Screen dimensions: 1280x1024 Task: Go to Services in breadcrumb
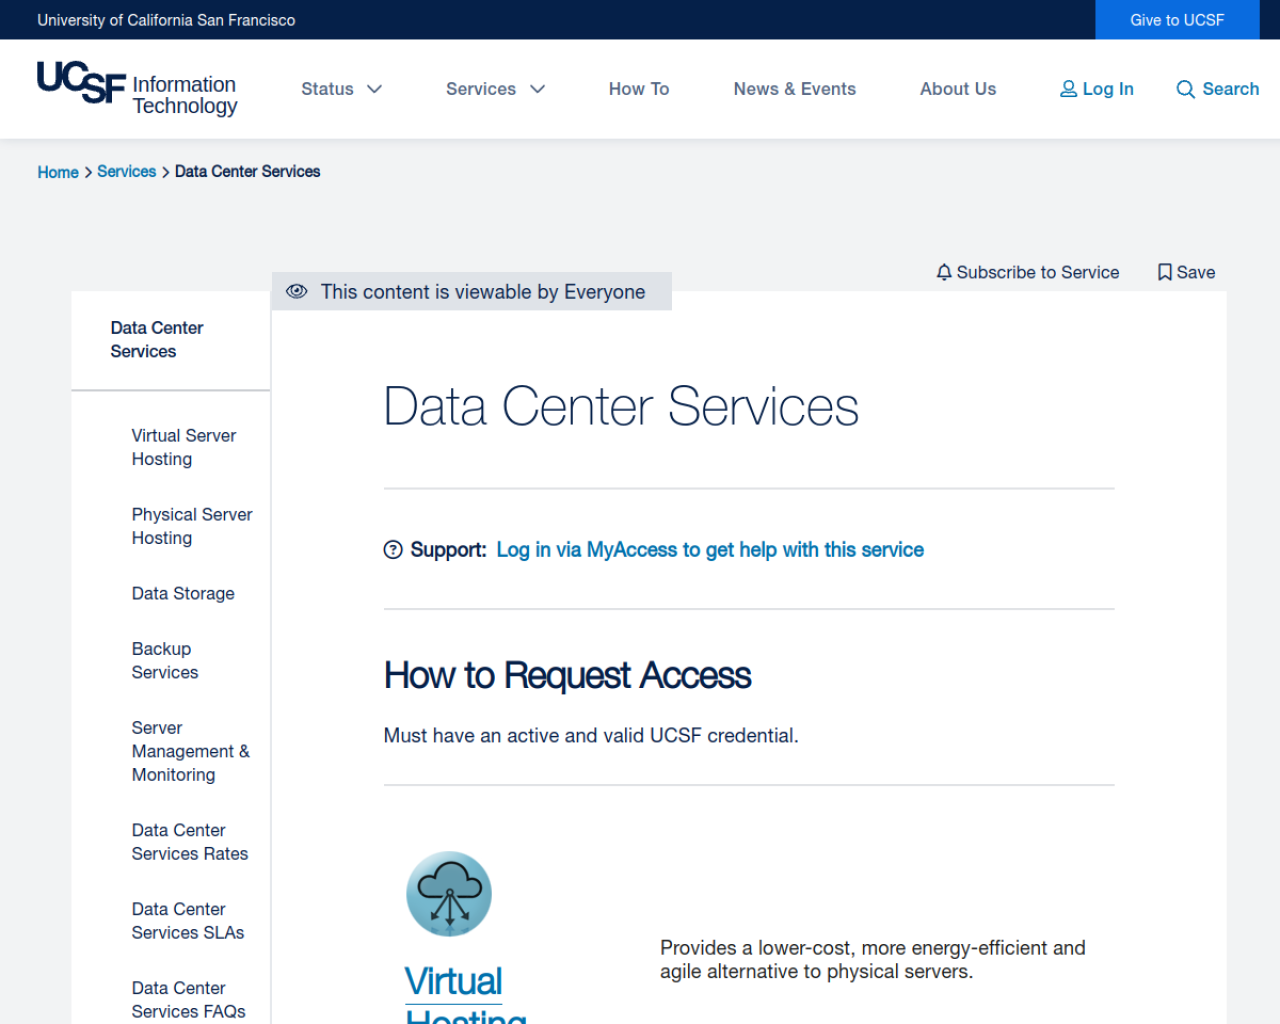(x=126, y=172)
